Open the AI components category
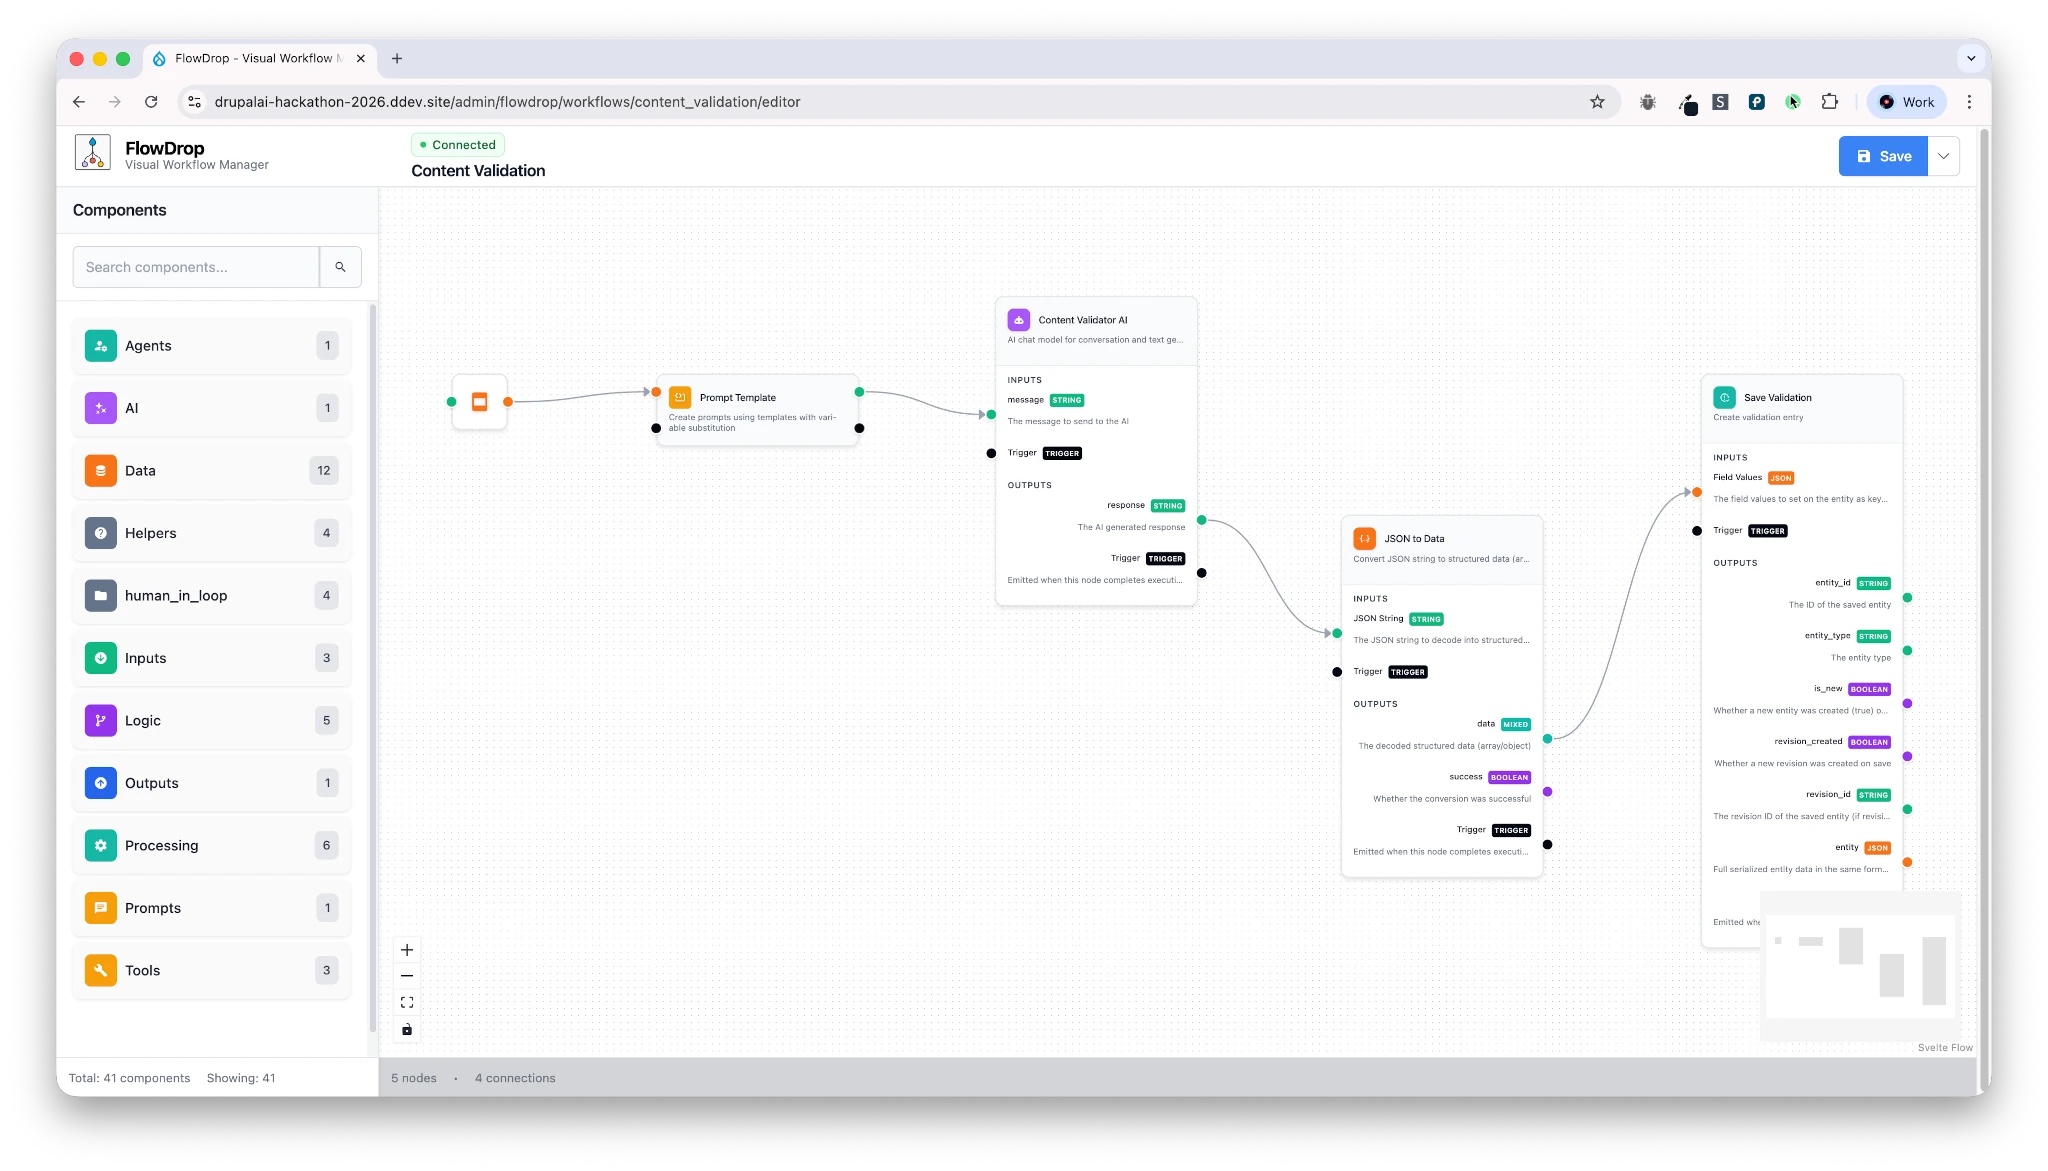The height and width of the screenshot is (1171, 2048). tap(101, 408)
